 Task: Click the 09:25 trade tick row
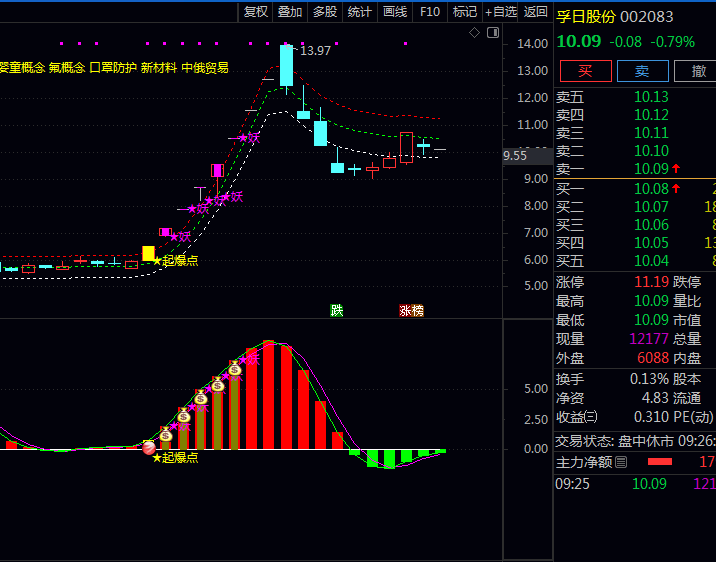(x=635, y=483)
